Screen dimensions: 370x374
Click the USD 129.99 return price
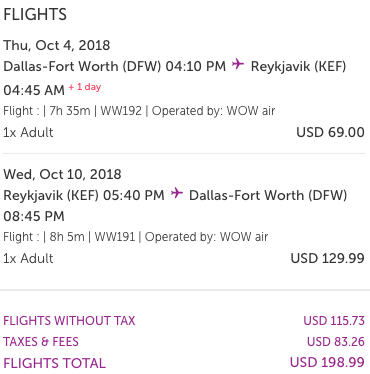327,258
